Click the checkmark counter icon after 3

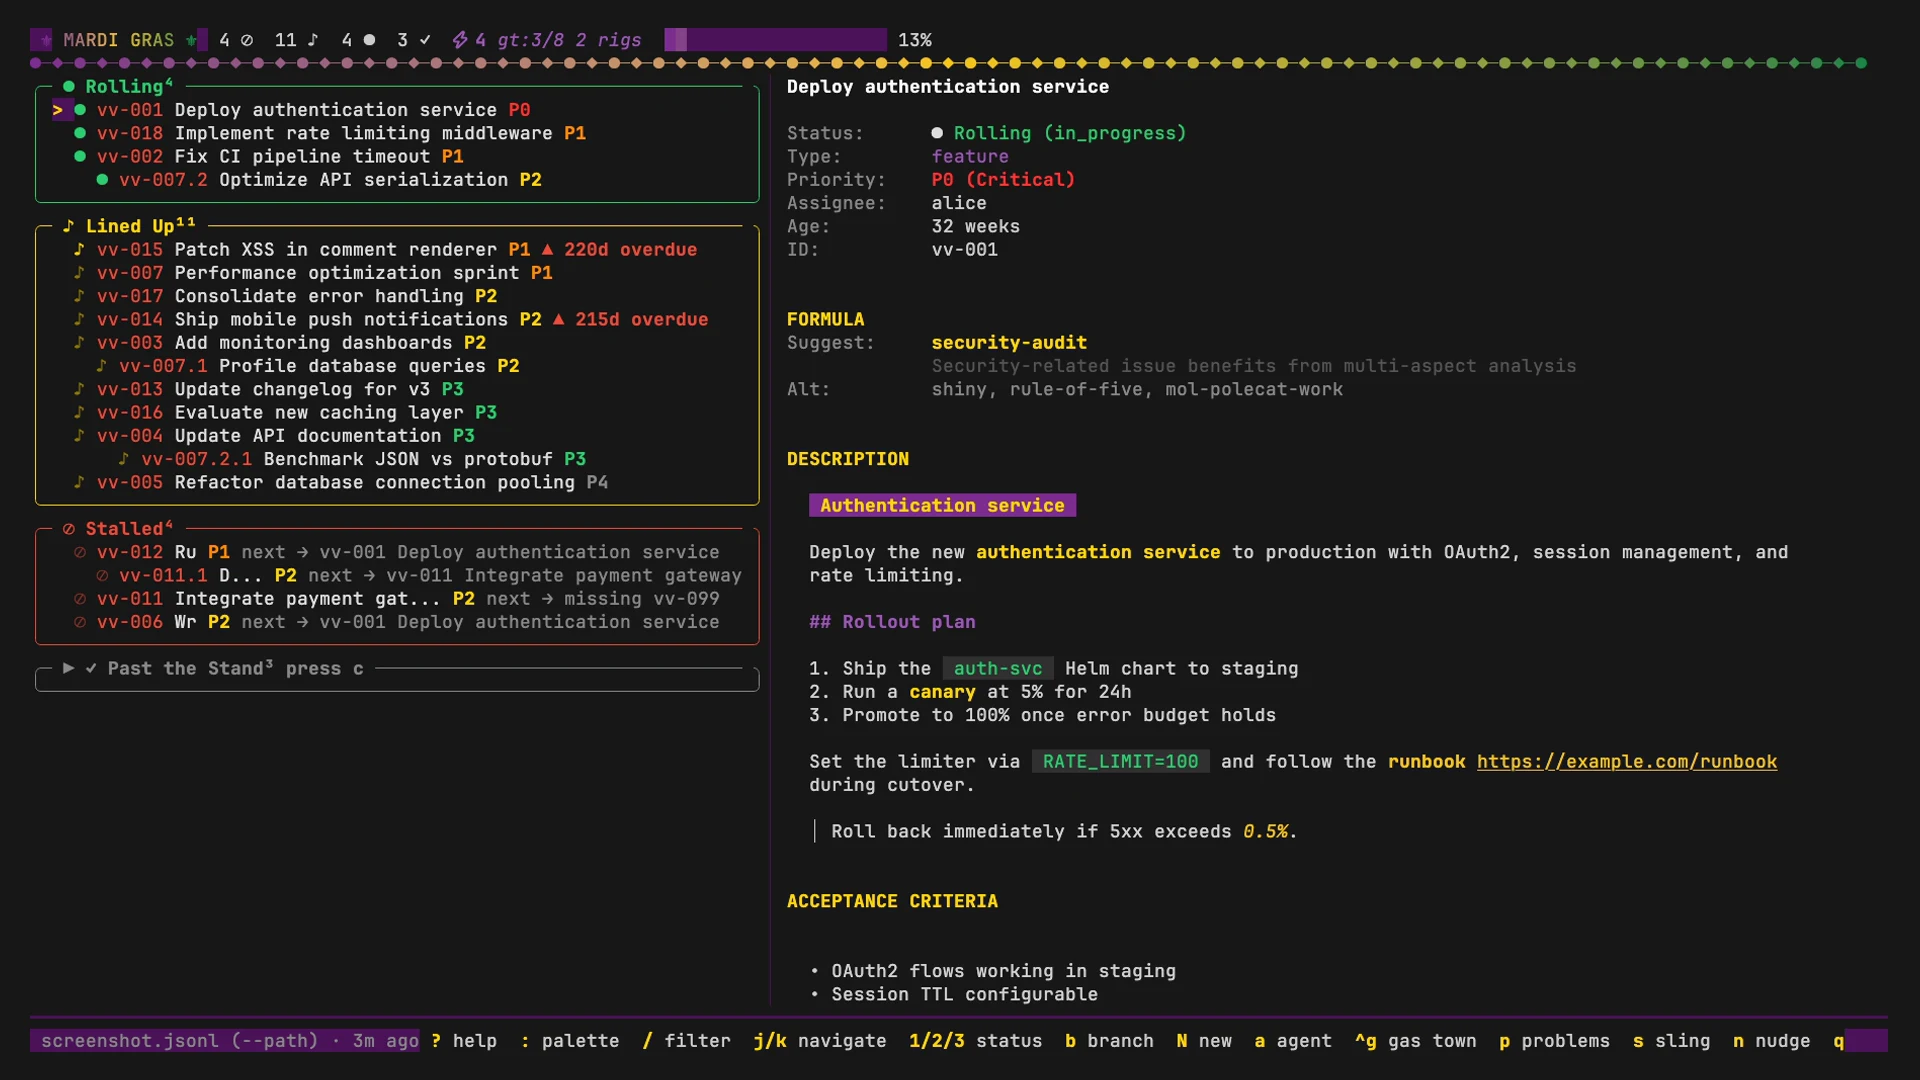(425, 40)
